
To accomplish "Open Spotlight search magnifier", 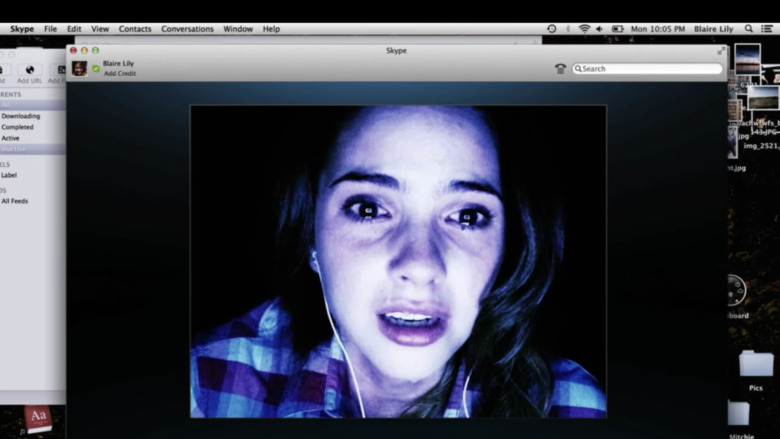I will point(748,29).
